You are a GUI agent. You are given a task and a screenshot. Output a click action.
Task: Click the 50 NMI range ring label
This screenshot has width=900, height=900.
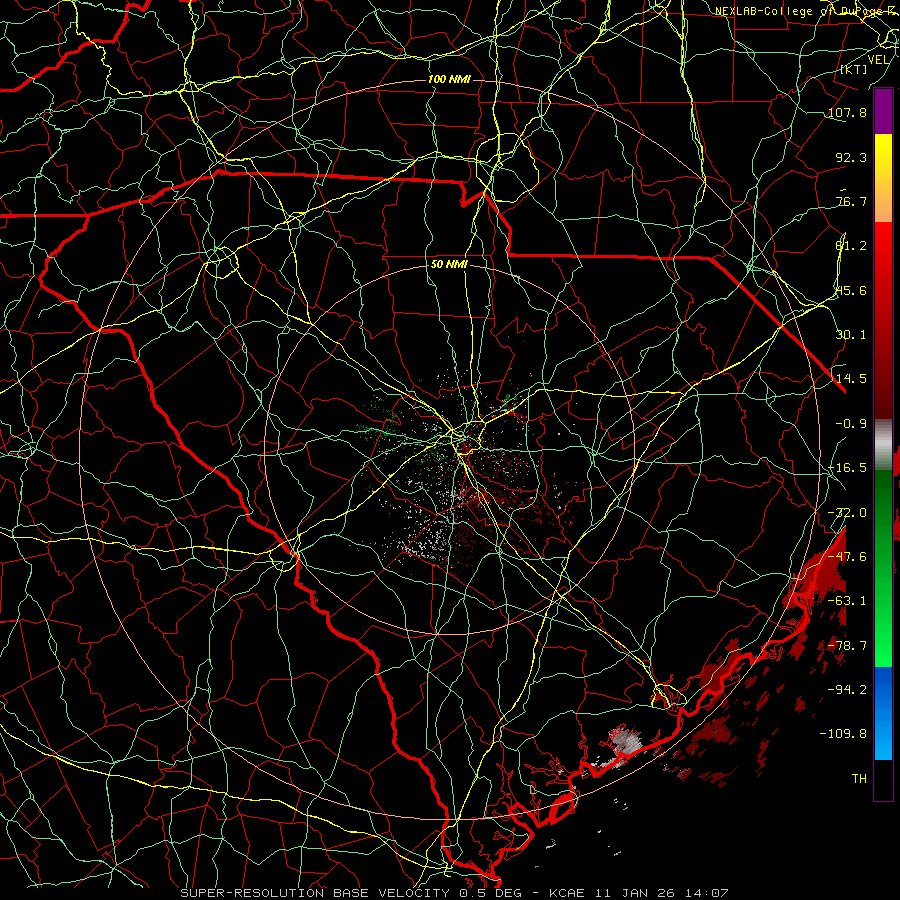pyautogui.click(x=449, y=265)
